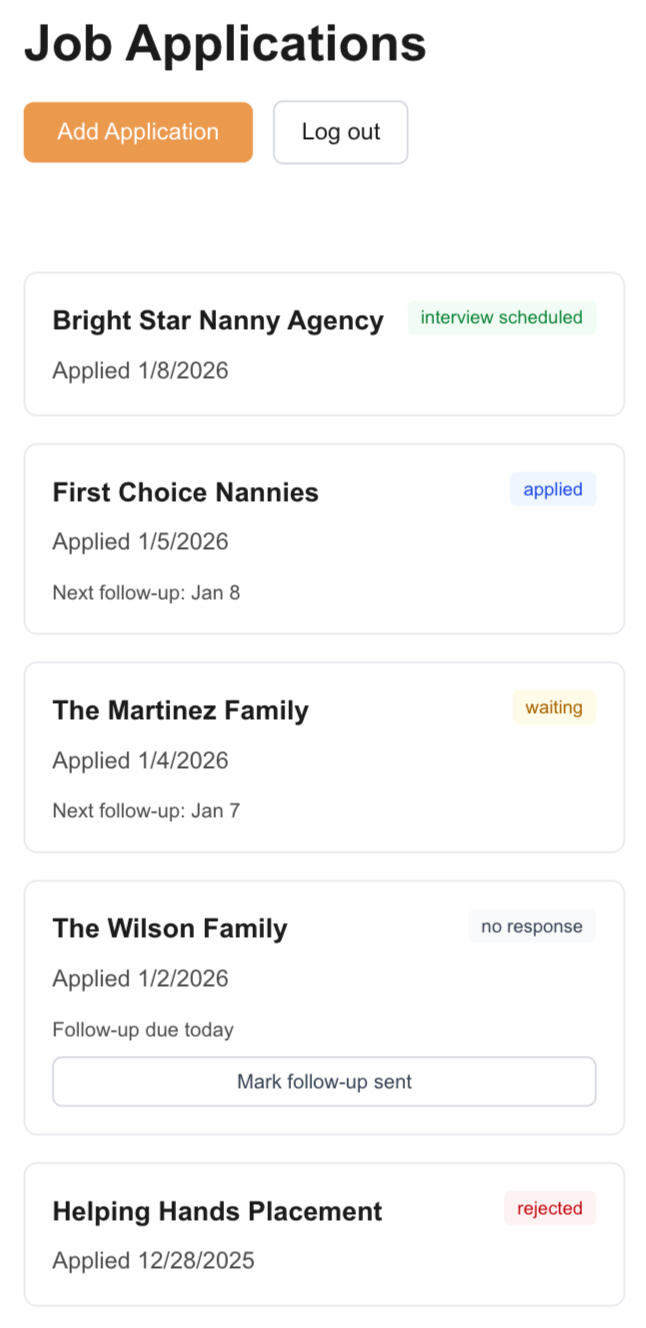Click the 'Follow-up due today' notice

[x=143, y=1029]
